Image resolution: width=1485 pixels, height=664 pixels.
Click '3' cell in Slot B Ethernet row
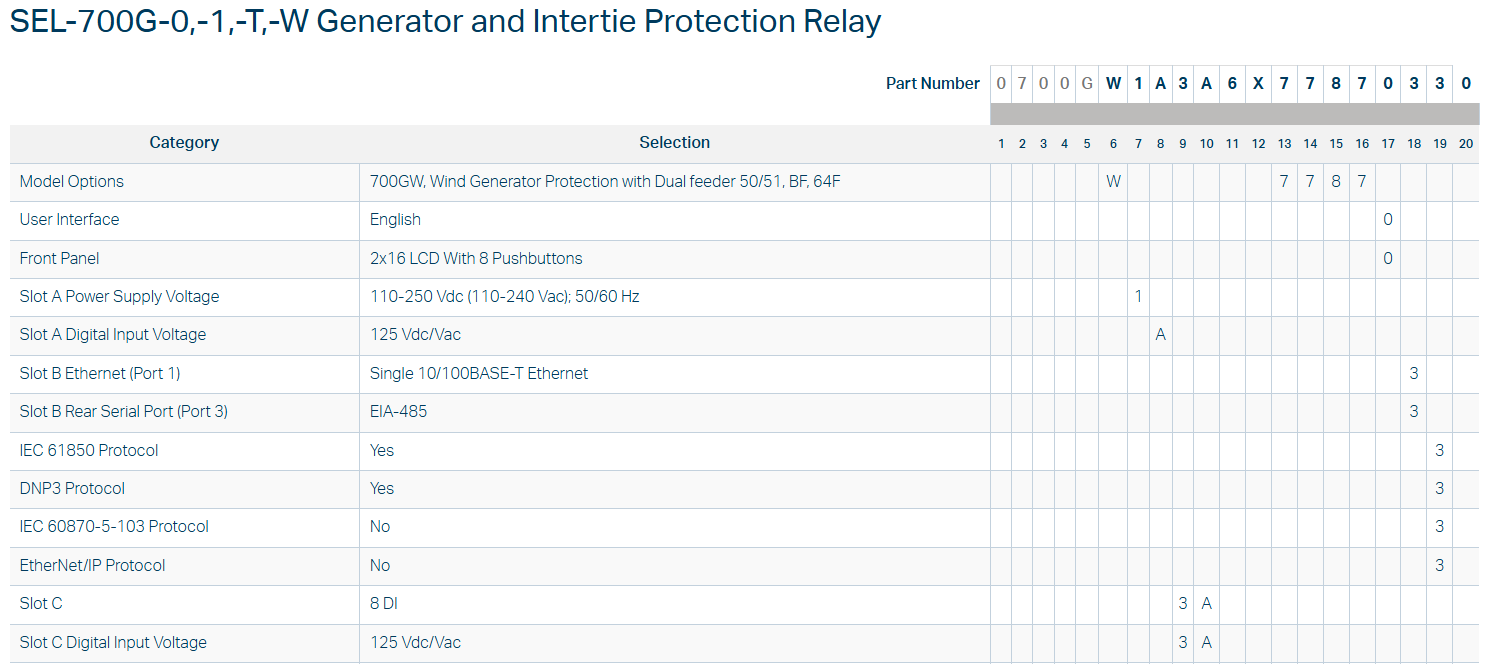pyautogui.click(x=1414, y=374)
